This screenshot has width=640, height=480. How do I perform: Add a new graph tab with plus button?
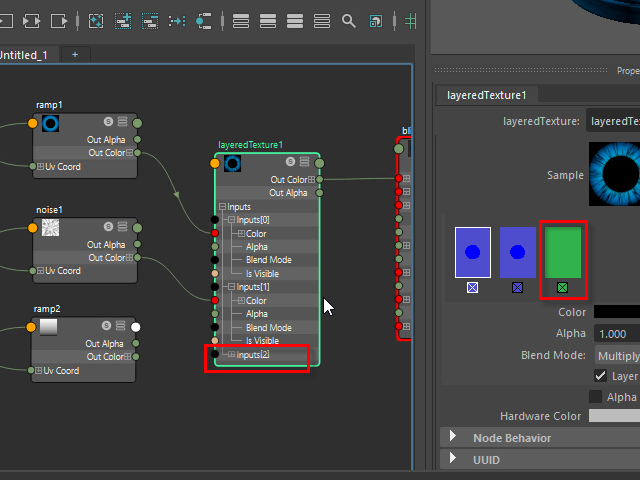pyautogui.click(x=75, y=54)
